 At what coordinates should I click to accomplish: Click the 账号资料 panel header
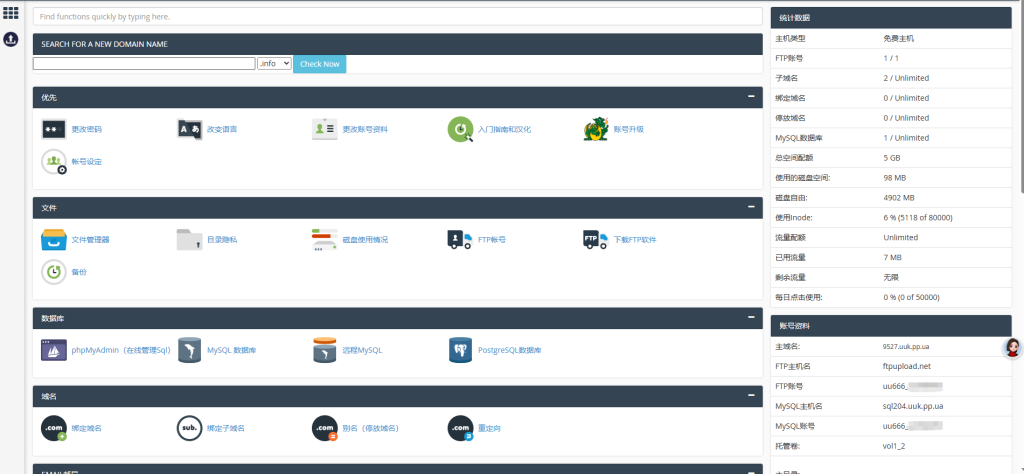point(891,325)
